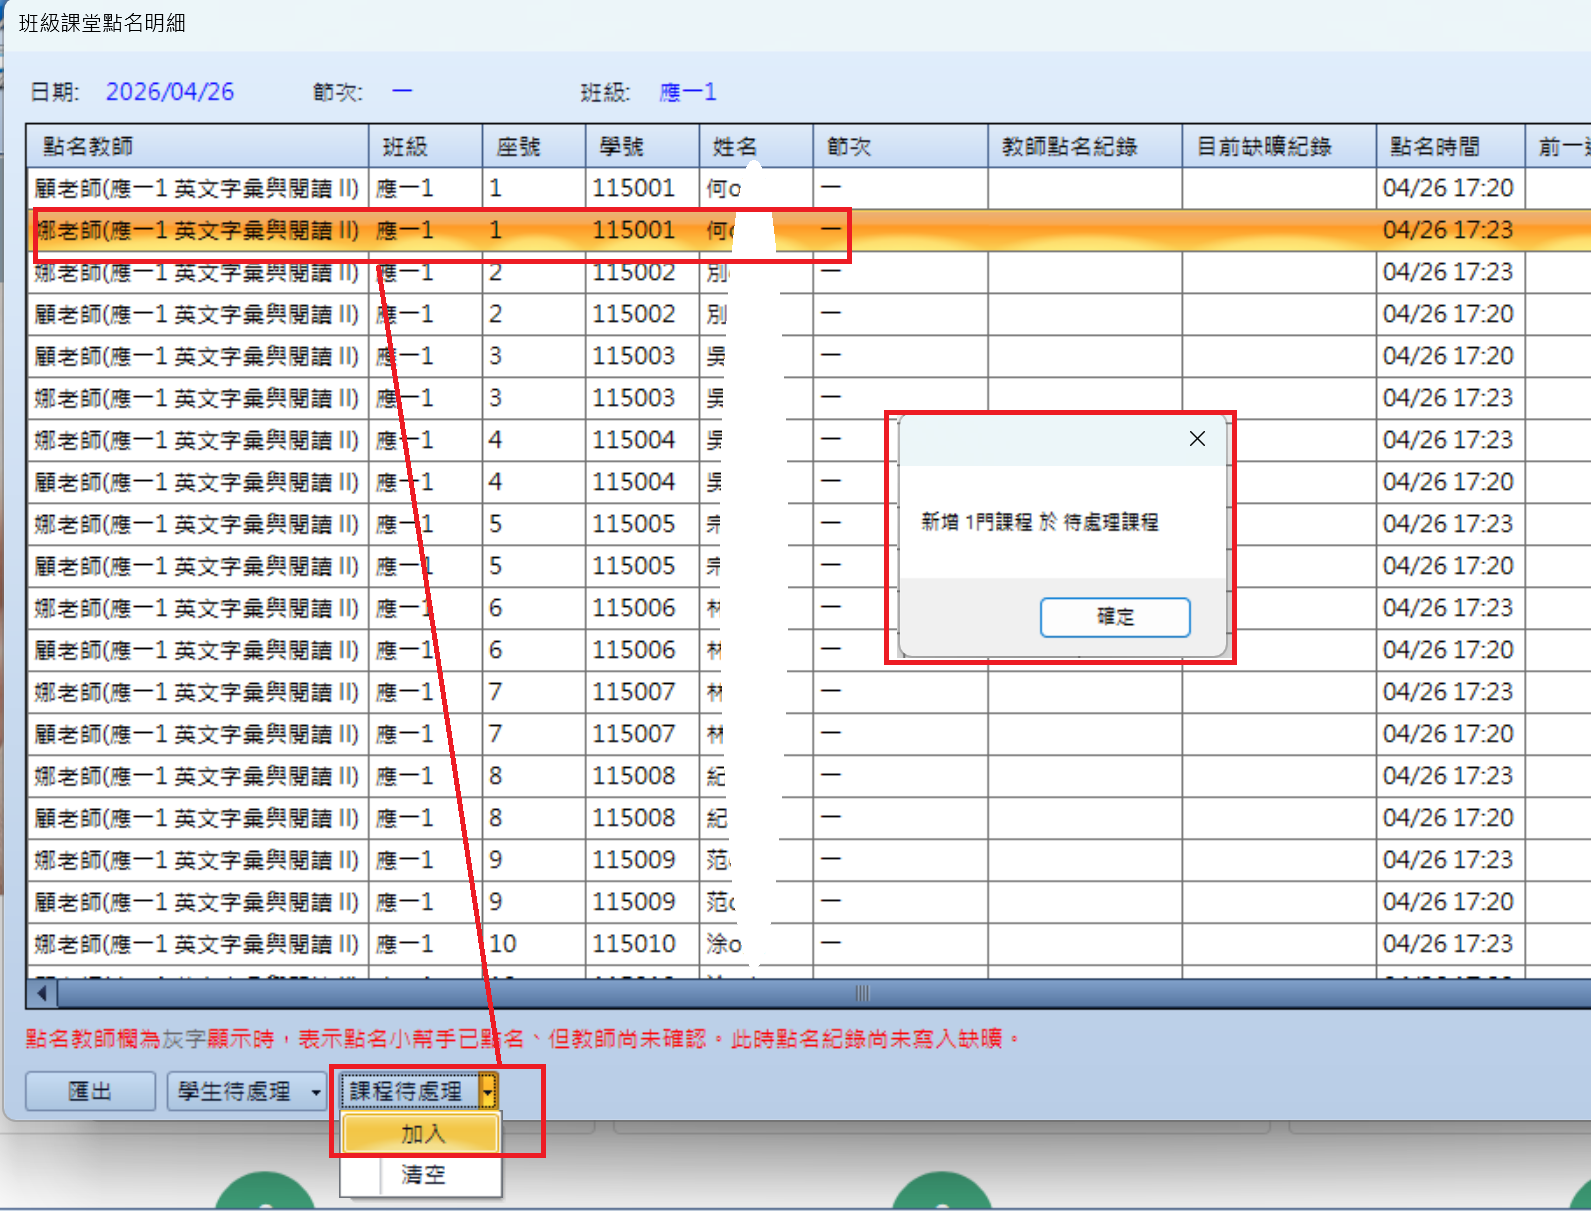Click the date value 2026/04/26

[170, 92]
